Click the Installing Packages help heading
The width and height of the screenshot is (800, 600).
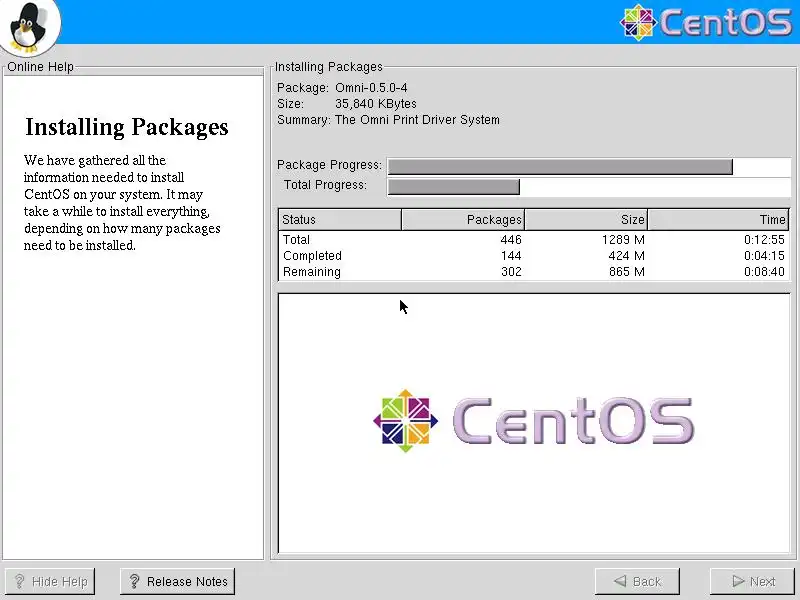[x=127, y=127]
